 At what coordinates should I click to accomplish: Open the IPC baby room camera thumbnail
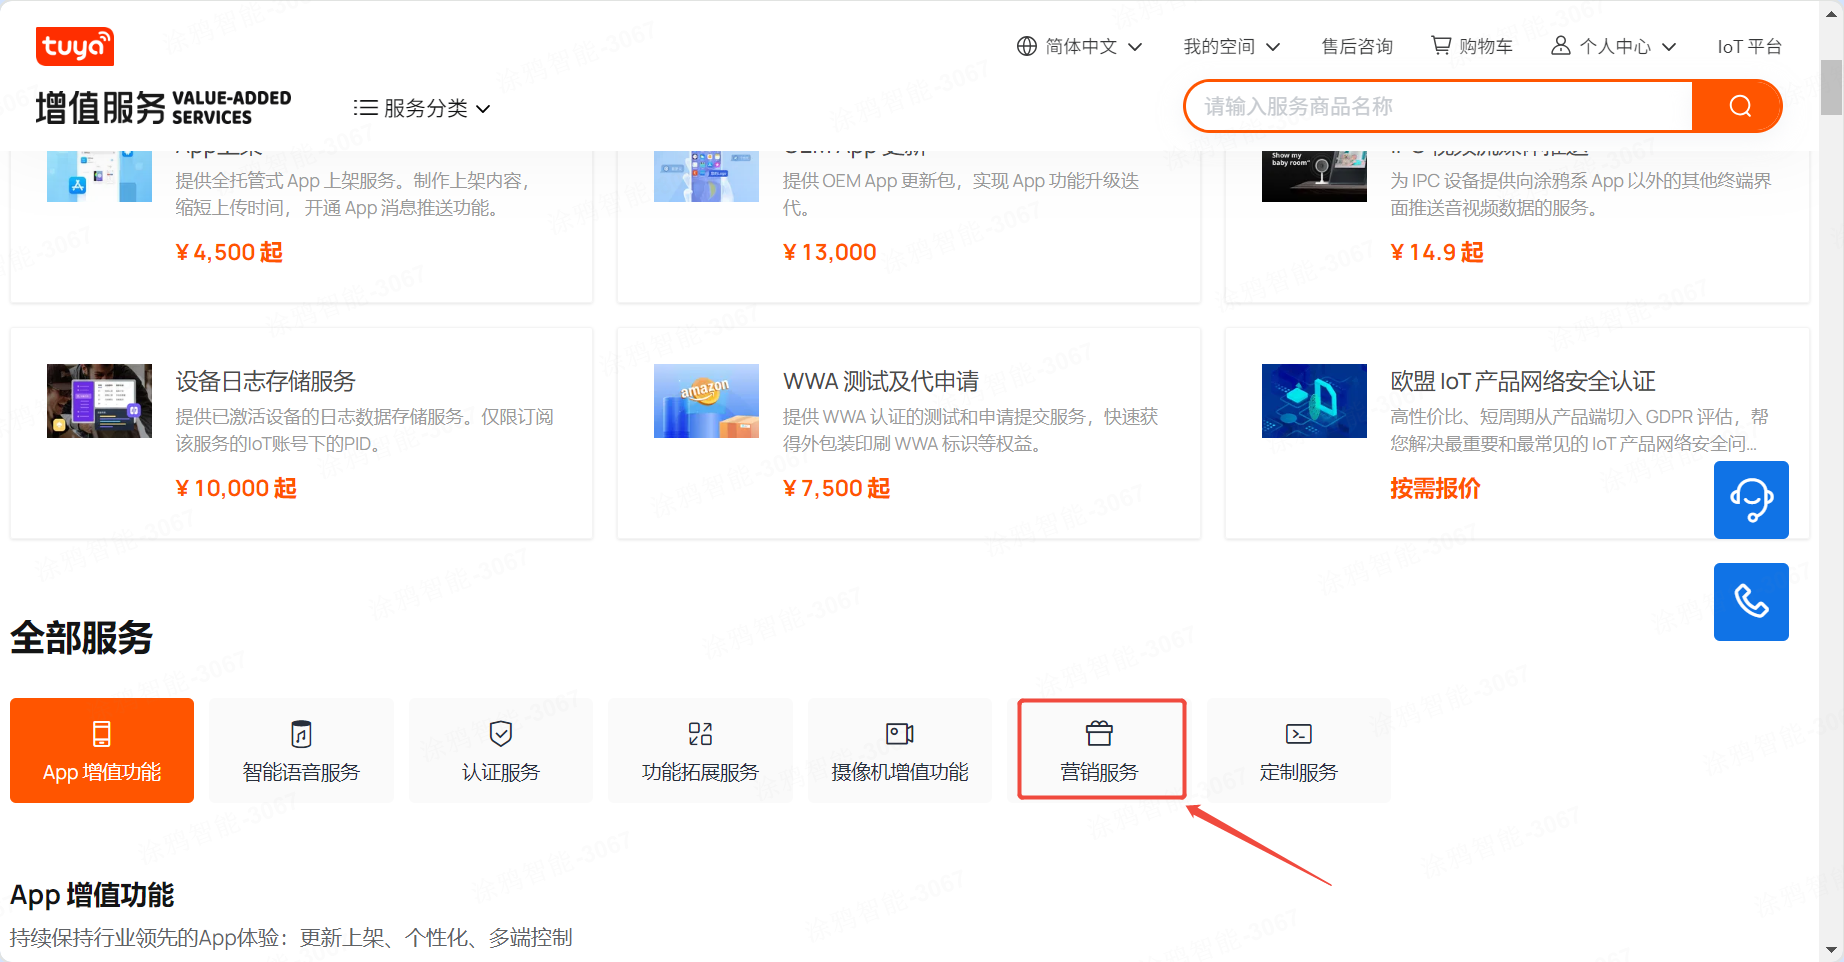pyautogui.click(x=1314, y=176)
